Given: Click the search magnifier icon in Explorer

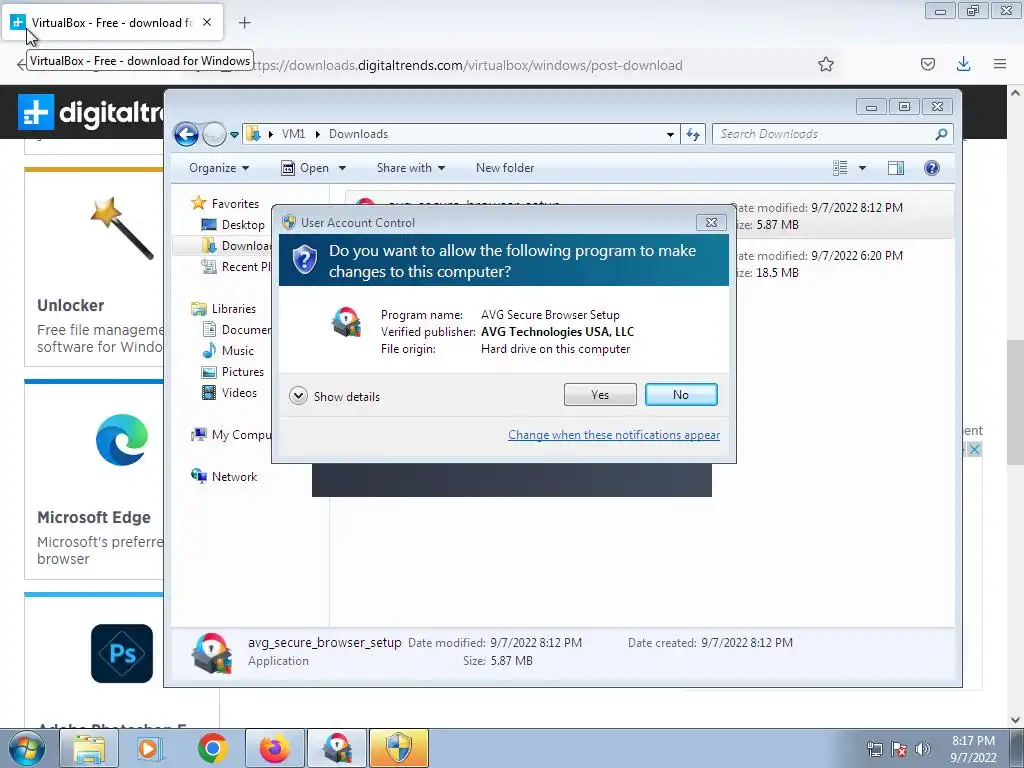Looking at the screenshot, I should point(941,134).
